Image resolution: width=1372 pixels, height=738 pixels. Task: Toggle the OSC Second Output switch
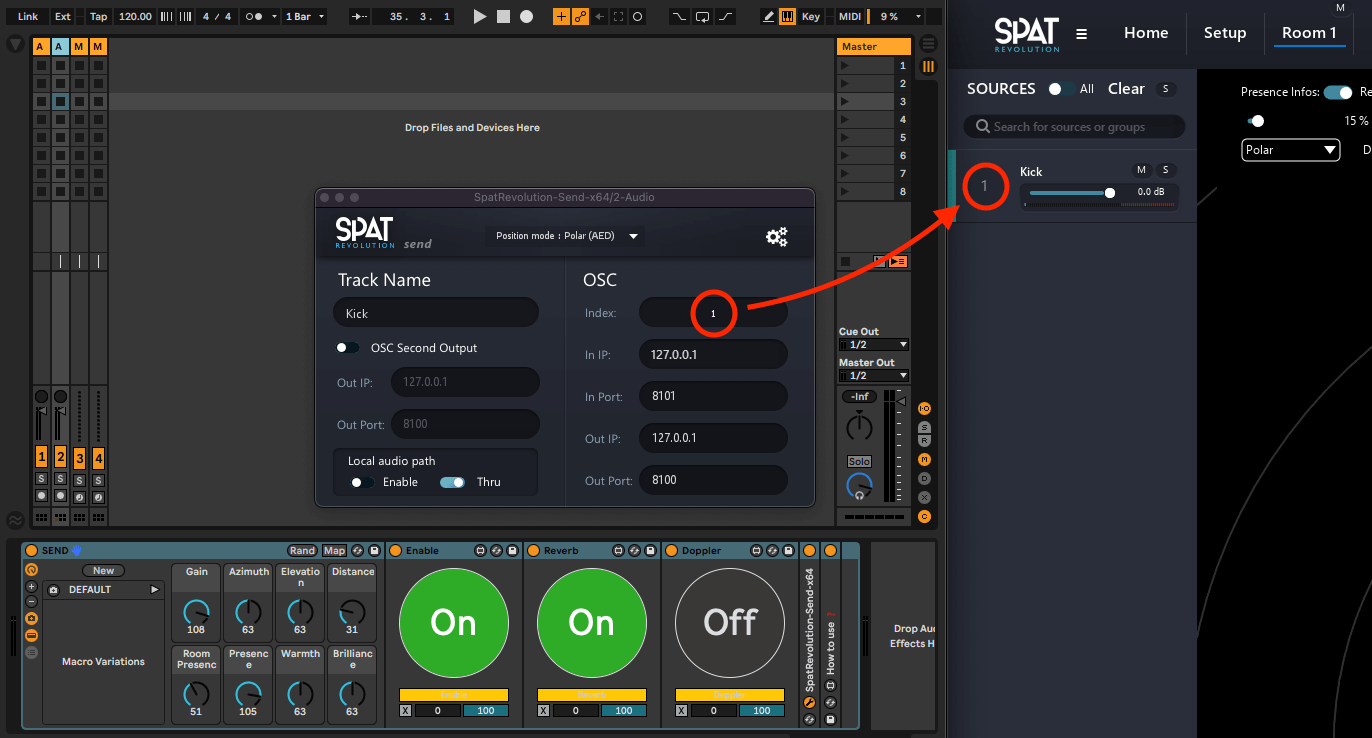tap(347, 348)
